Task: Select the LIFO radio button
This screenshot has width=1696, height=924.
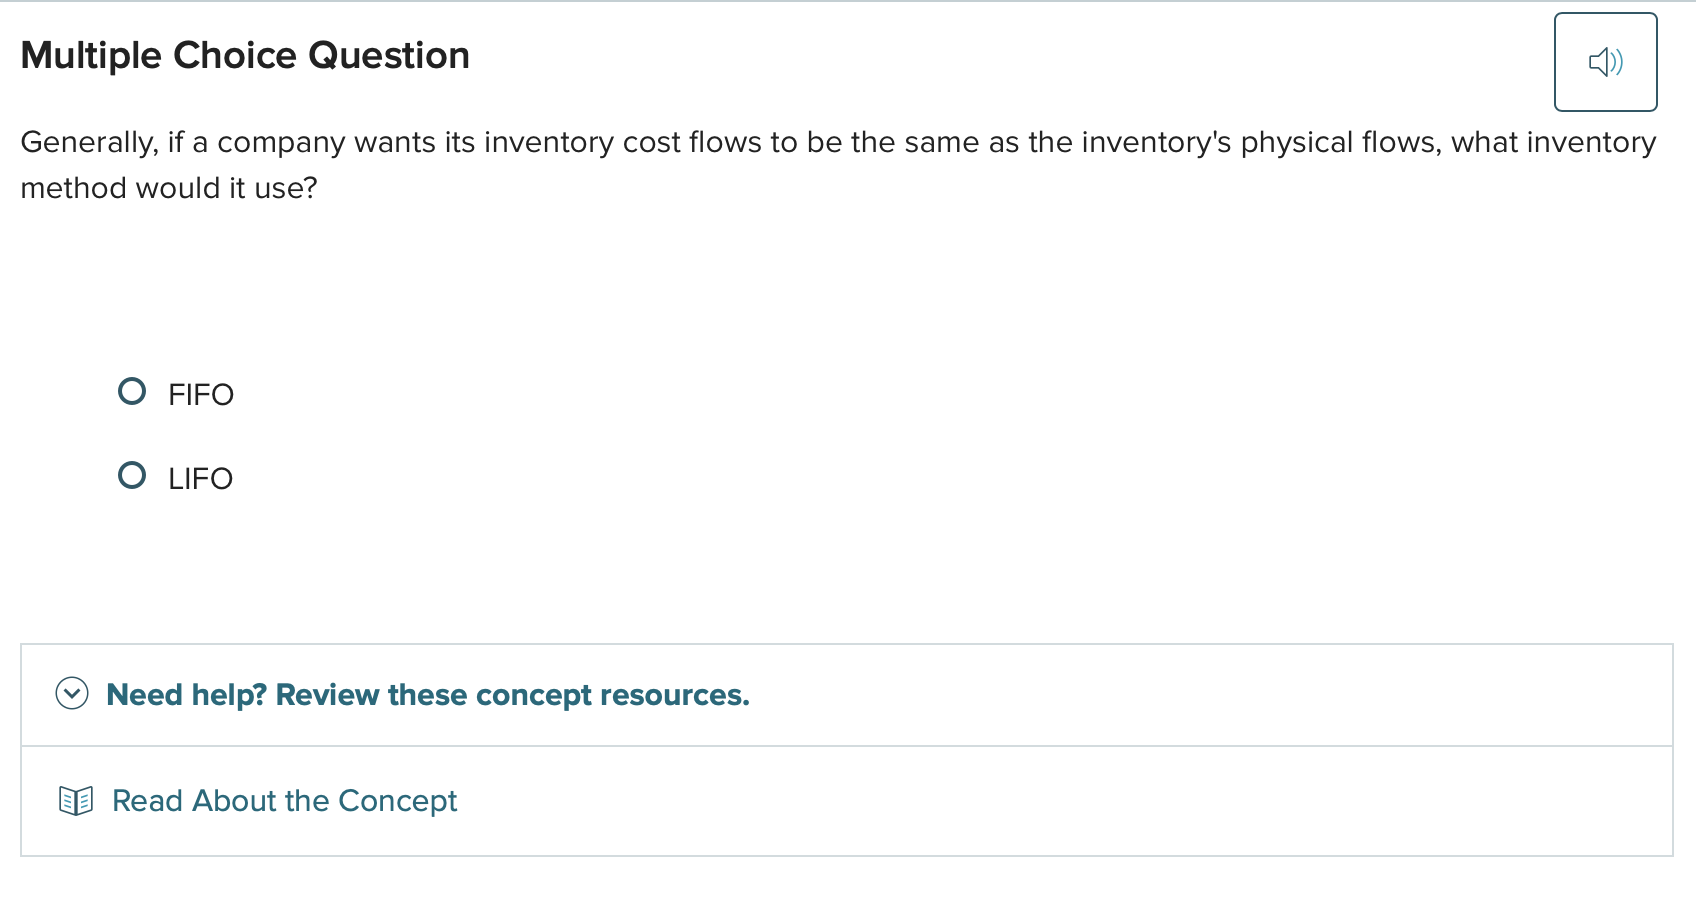Action: tap(132, 475)
